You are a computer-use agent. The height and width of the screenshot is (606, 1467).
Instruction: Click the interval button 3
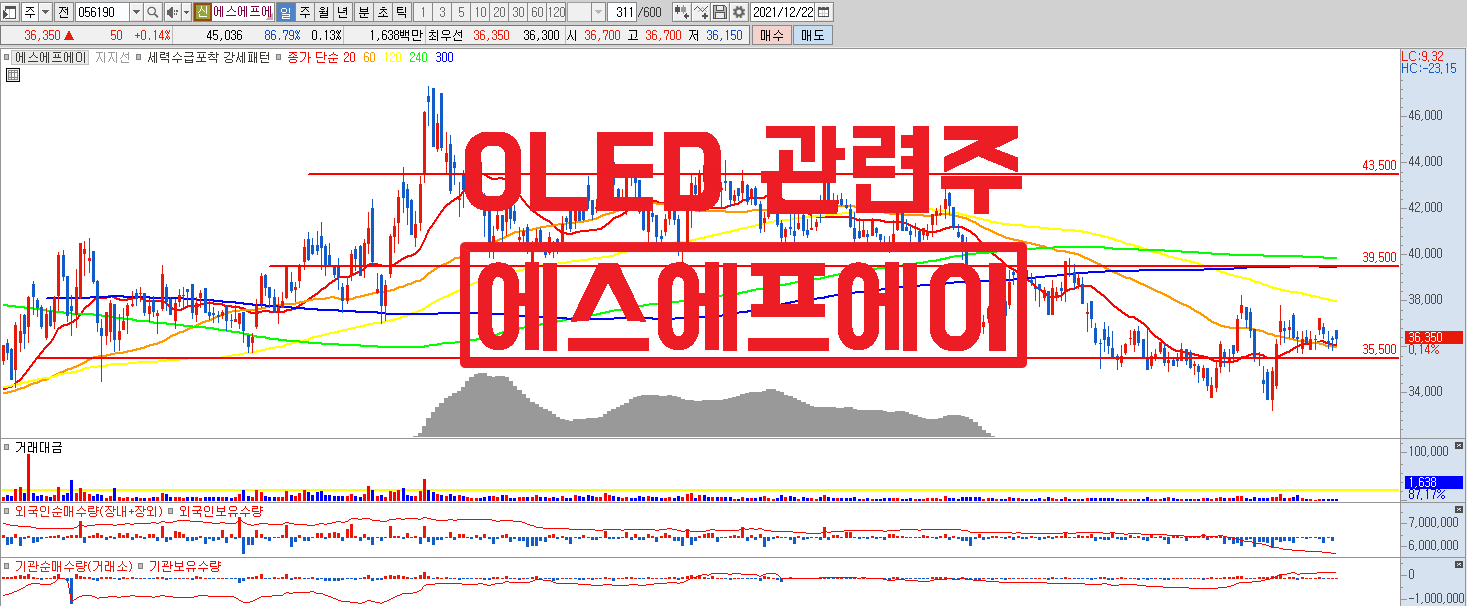[442, 12]
